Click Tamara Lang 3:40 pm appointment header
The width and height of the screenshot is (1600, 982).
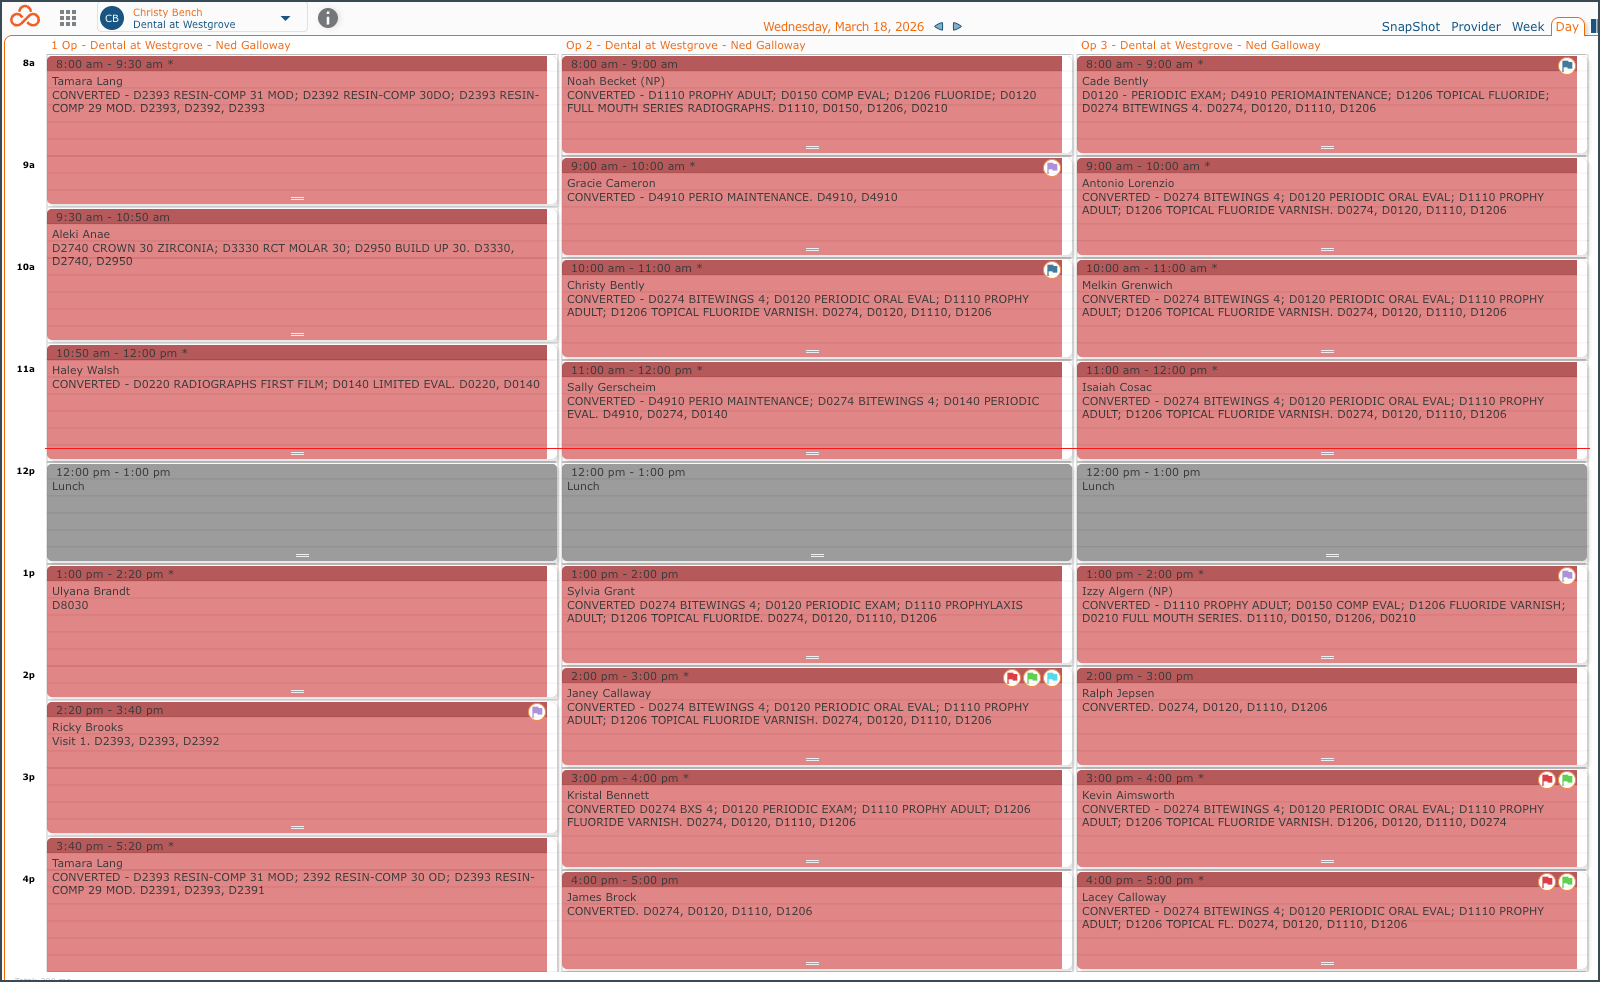297,846
